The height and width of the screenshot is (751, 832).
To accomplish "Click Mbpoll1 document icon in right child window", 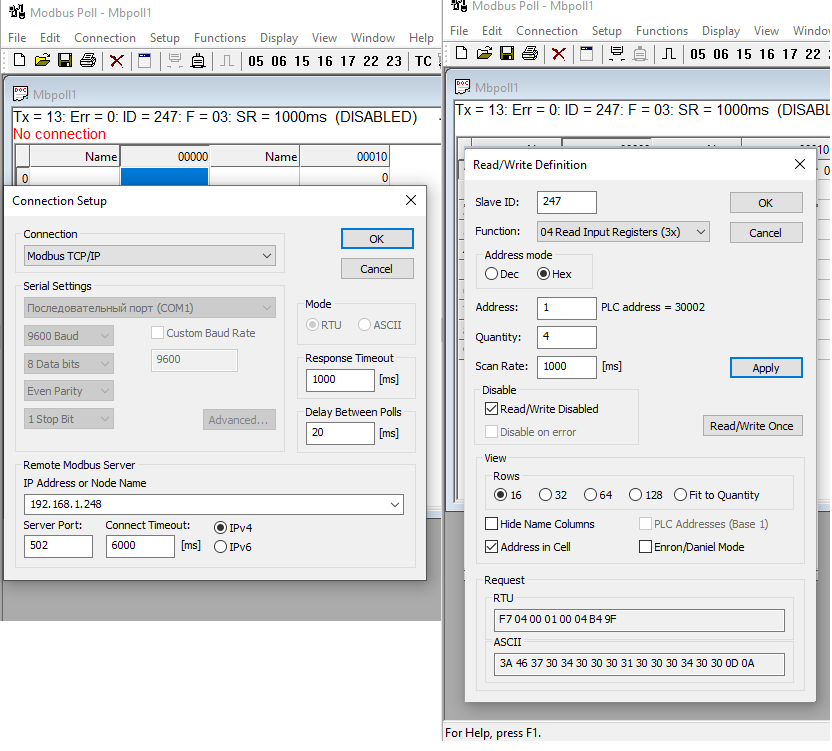I will pos(463,87).
